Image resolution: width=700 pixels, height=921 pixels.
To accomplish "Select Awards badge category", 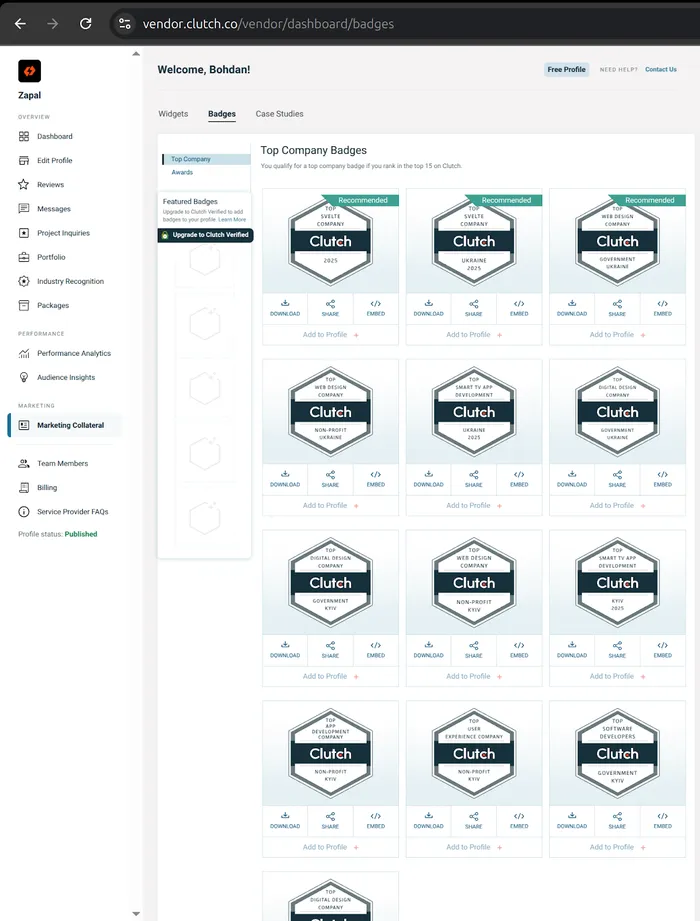I will pos(182,172).
